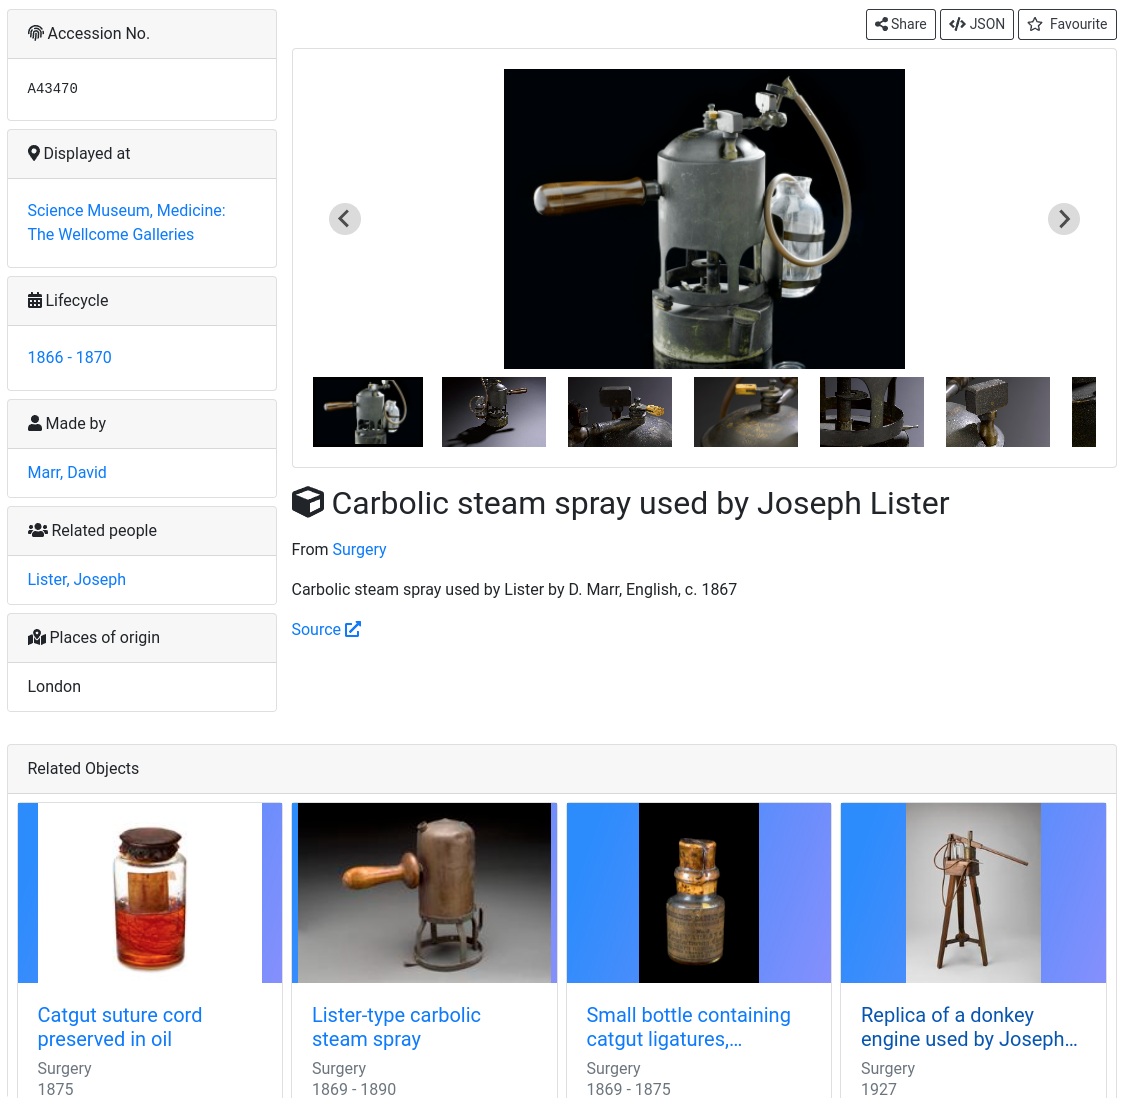Open related person Lister, Joseph
1131x1098 pixels.
click(76, 579)
